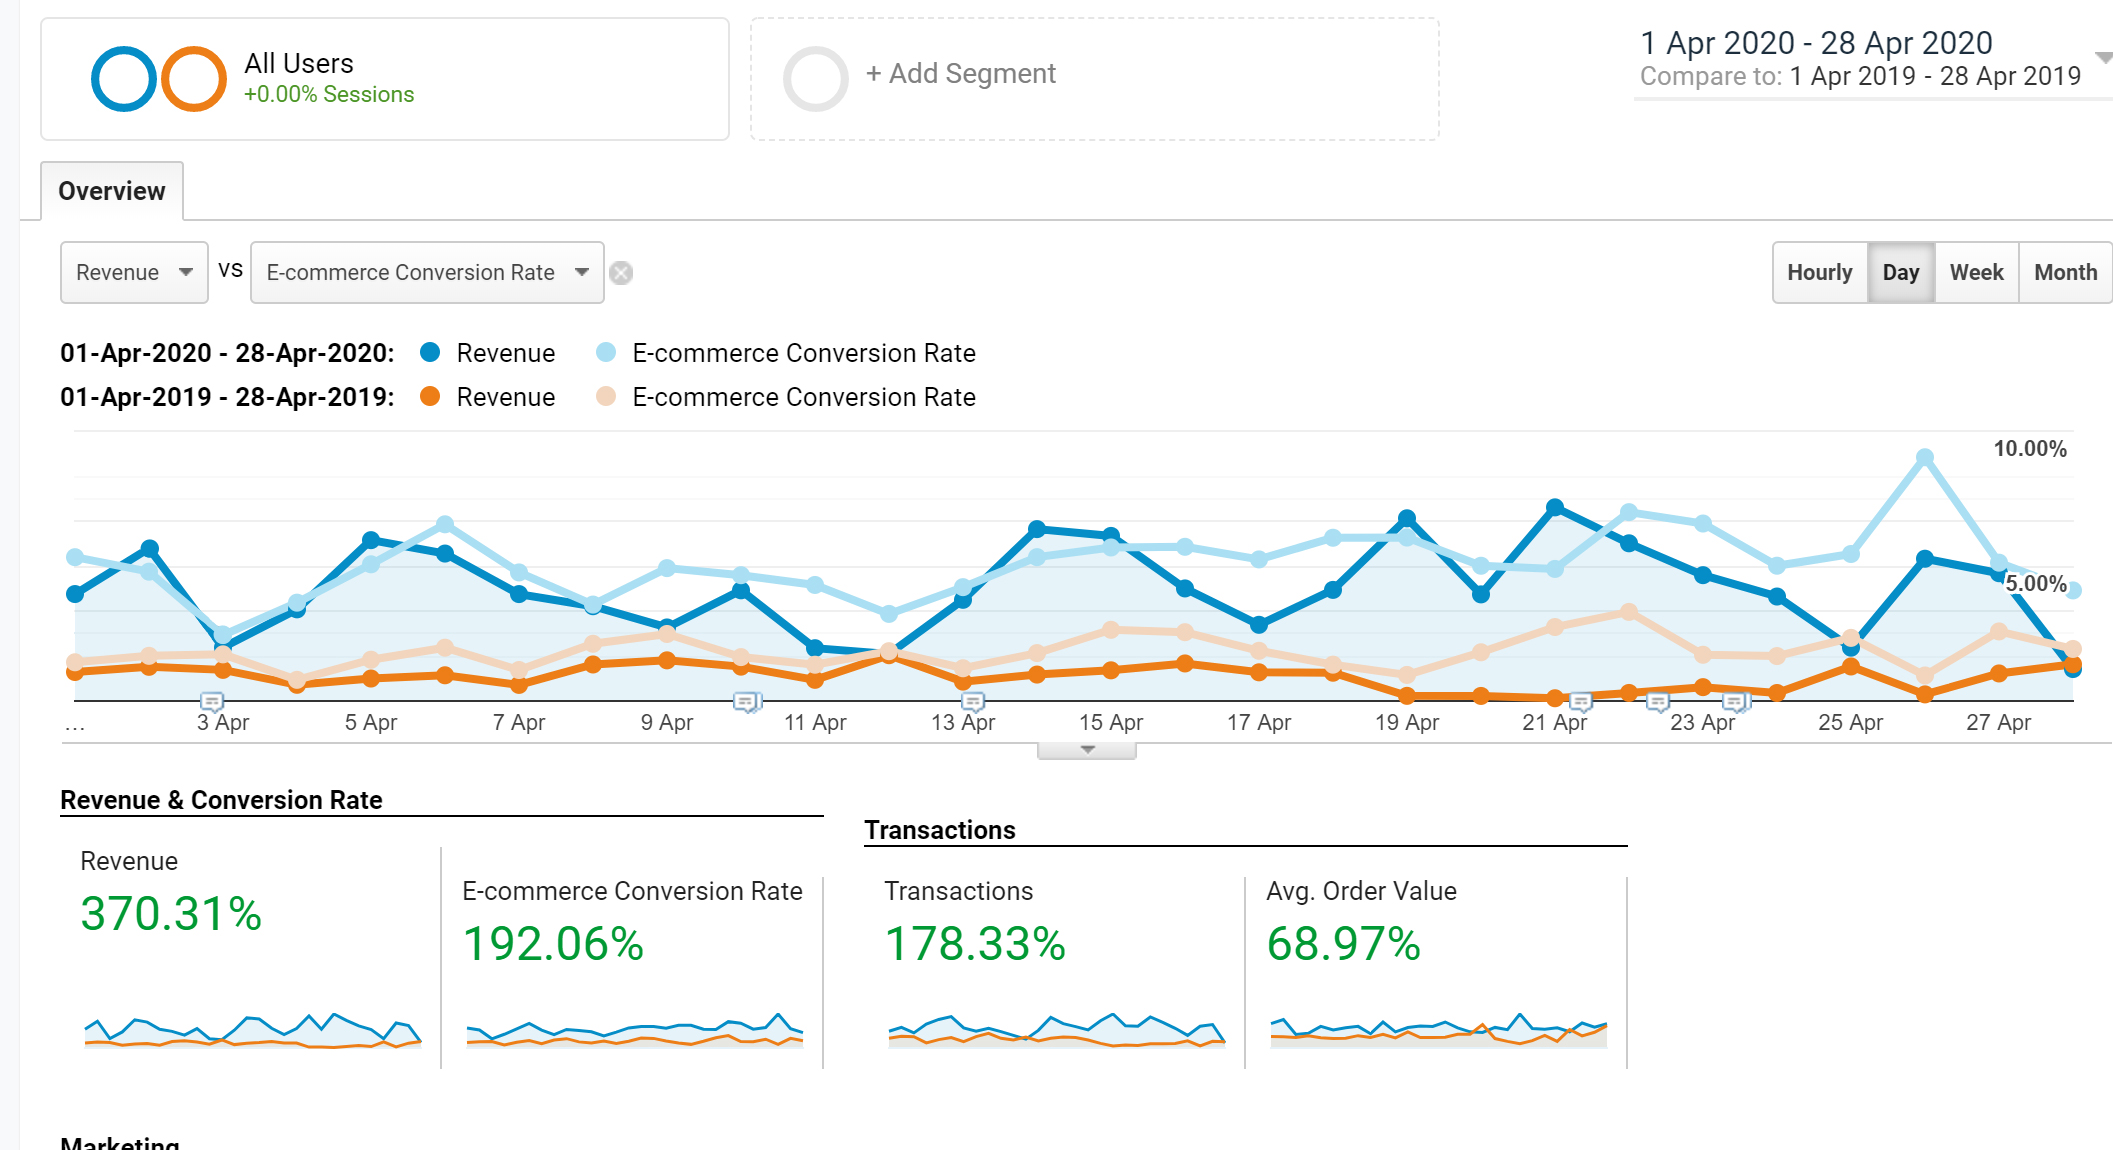The width and height of the screenshot is (2113, 1150).
Task: Click the blue All Users segment circle
Action: 123,79
